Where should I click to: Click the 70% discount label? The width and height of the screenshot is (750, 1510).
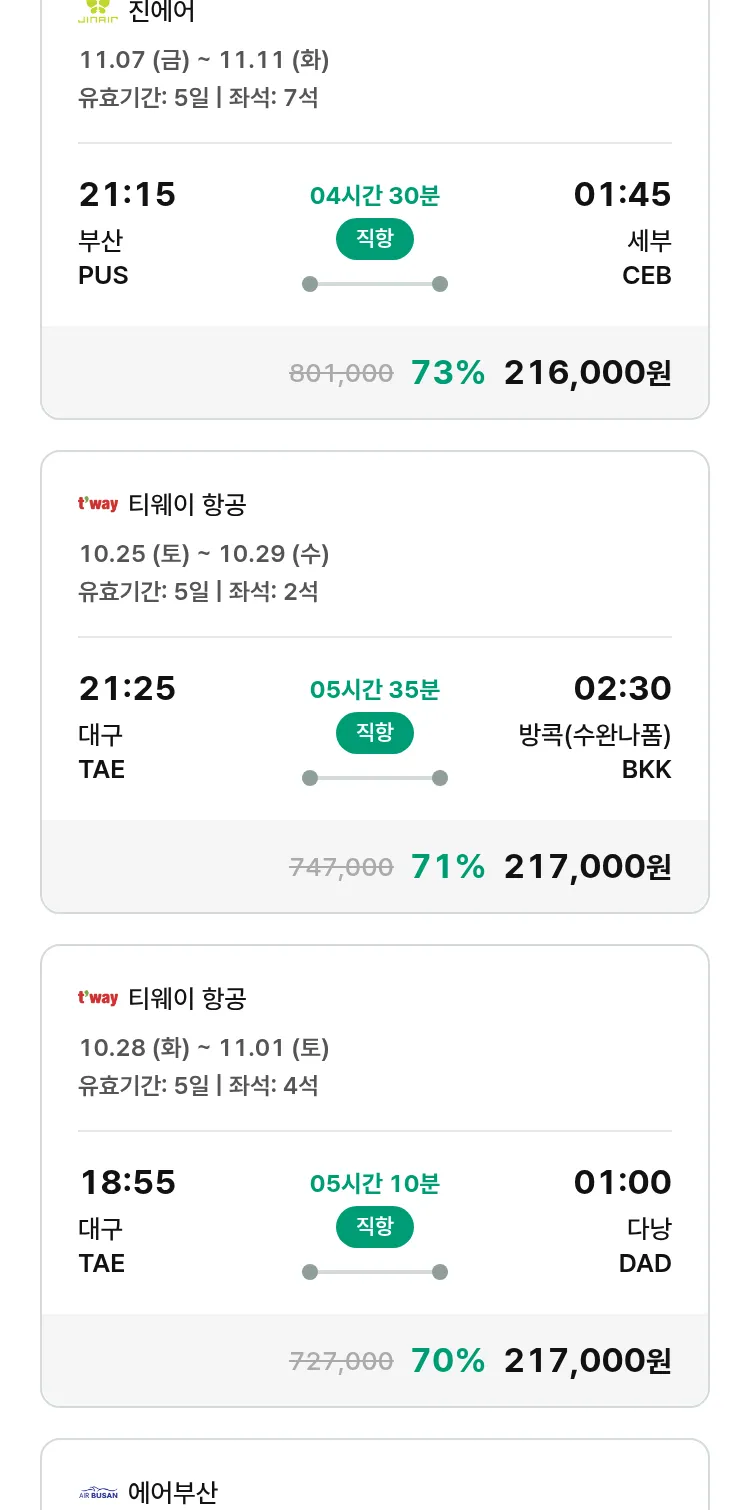(448, 1361)
